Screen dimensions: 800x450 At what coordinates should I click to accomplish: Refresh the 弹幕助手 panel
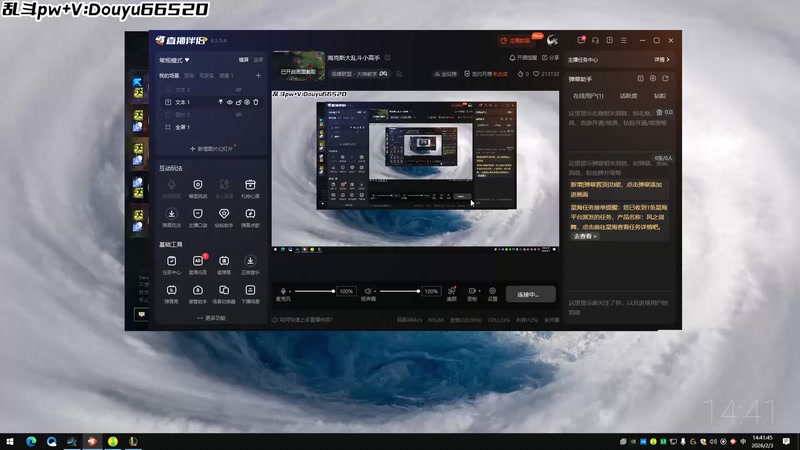click(665, 79)
